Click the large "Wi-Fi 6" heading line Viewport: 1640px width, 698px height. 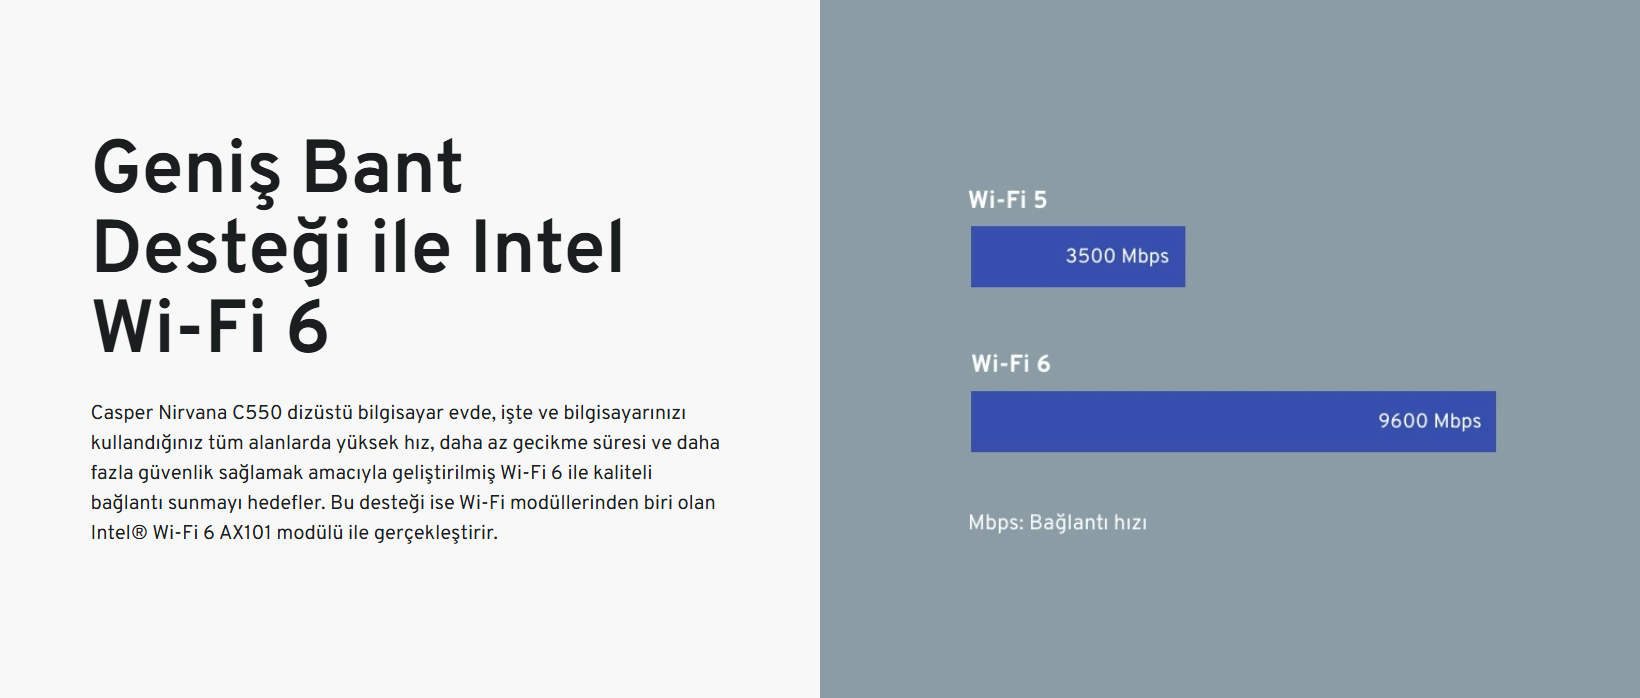(x=210, y=327)
